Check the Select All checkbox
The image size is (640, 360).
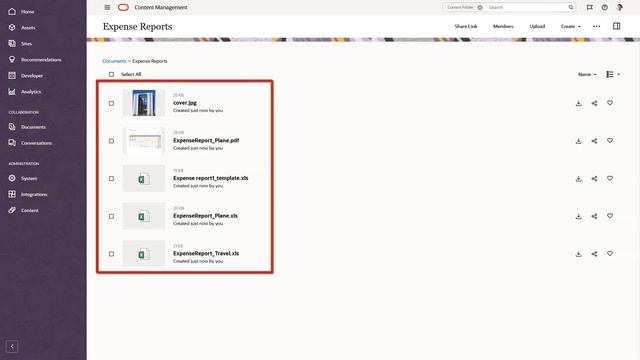tap(111, 74)
